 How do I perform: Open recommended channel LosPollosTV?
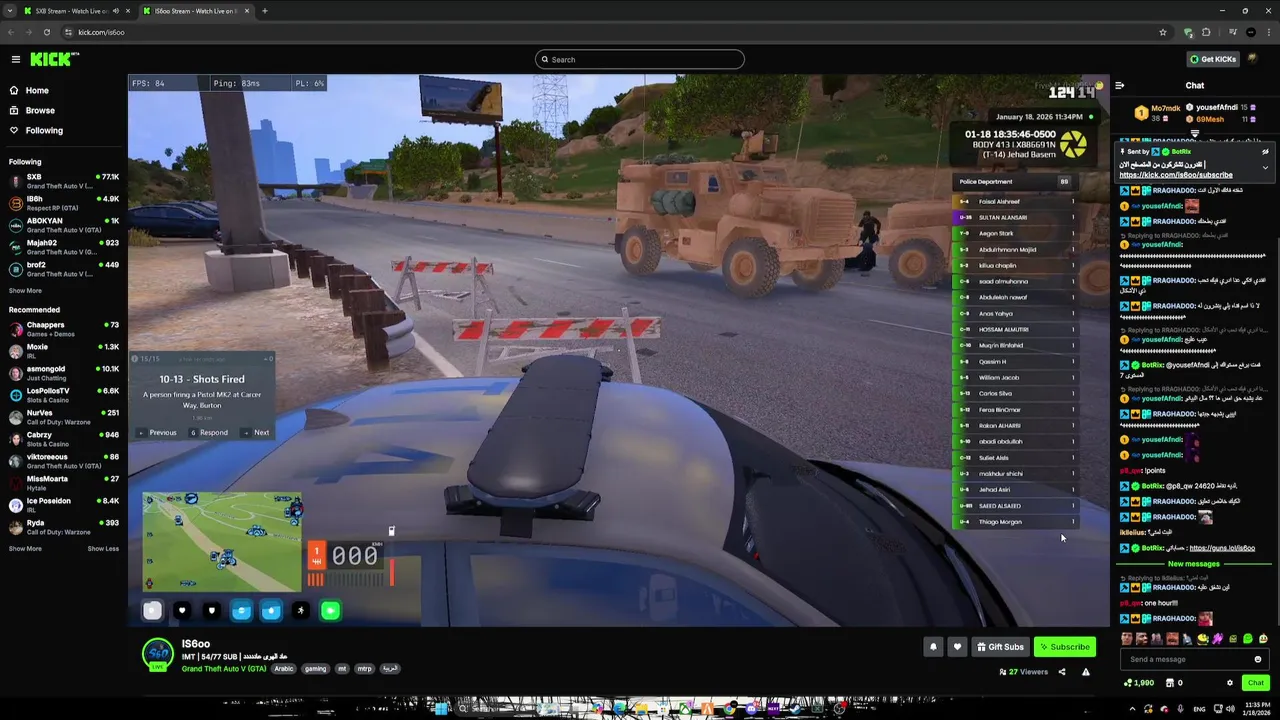pyautogui.click(x=64, y=395)
